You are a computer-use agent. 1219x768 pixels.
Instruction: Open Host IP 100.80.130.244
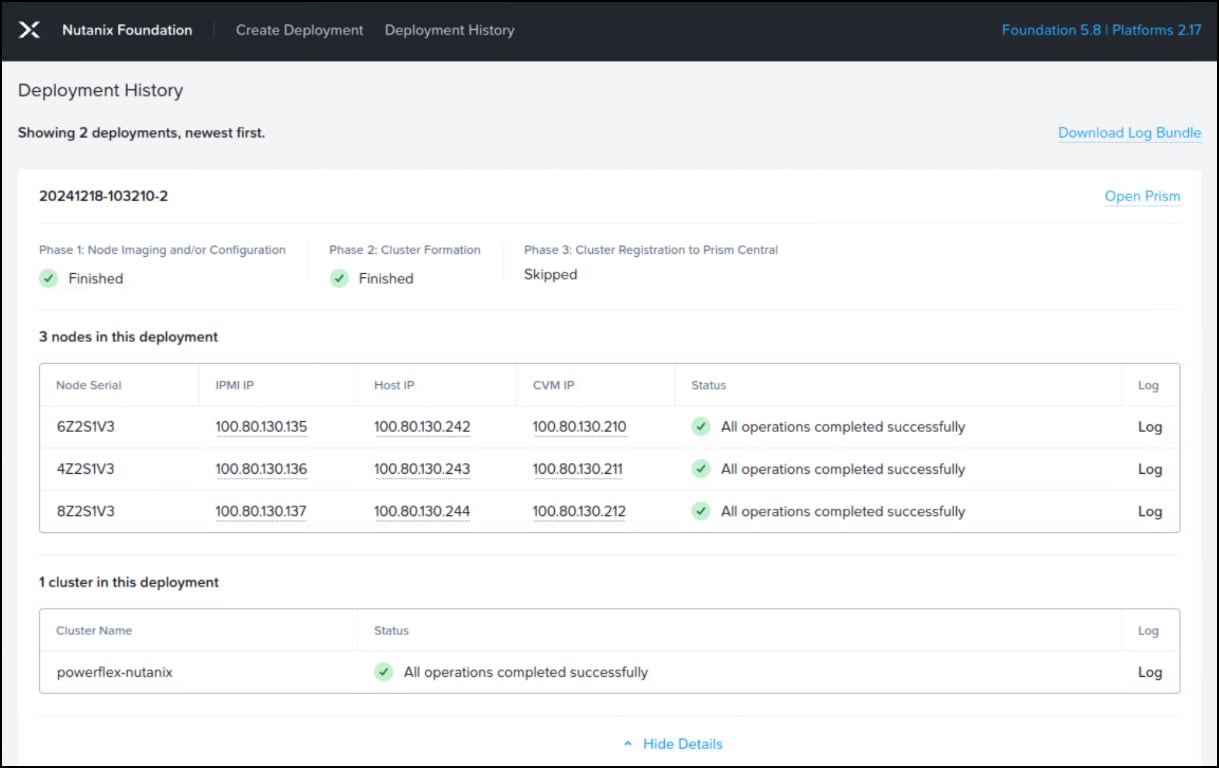[x=422, y=511]
